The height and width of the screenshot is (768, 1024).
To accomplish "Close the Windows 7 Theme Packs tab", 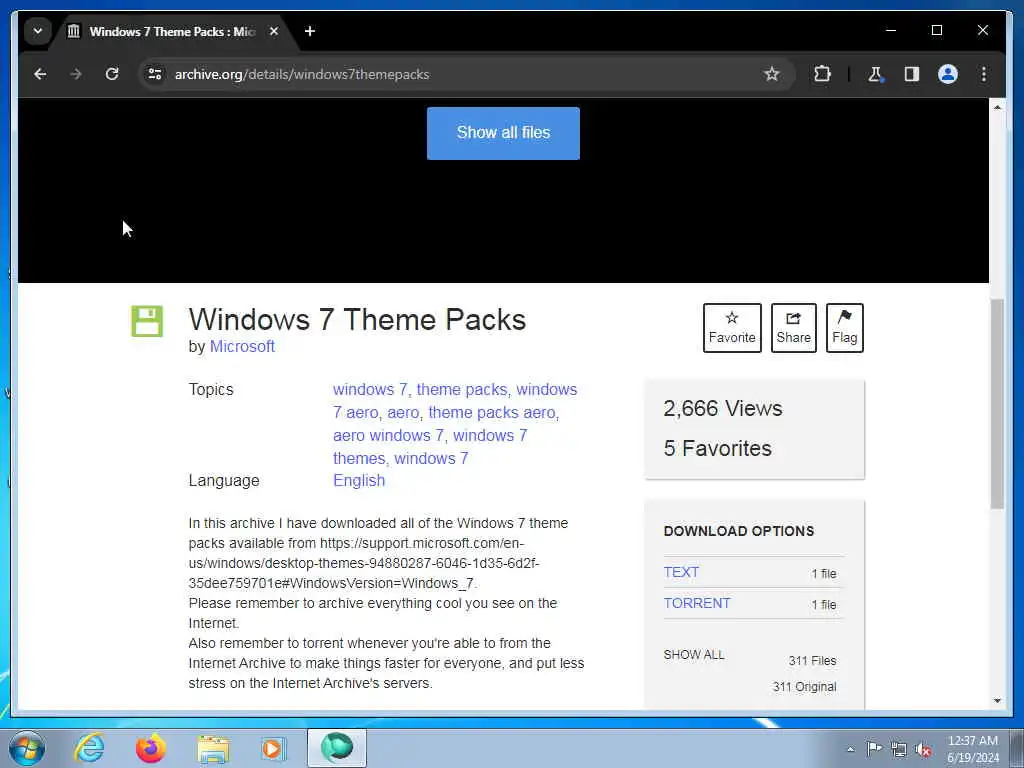I will pyautogui.click(x=274, y=31).
